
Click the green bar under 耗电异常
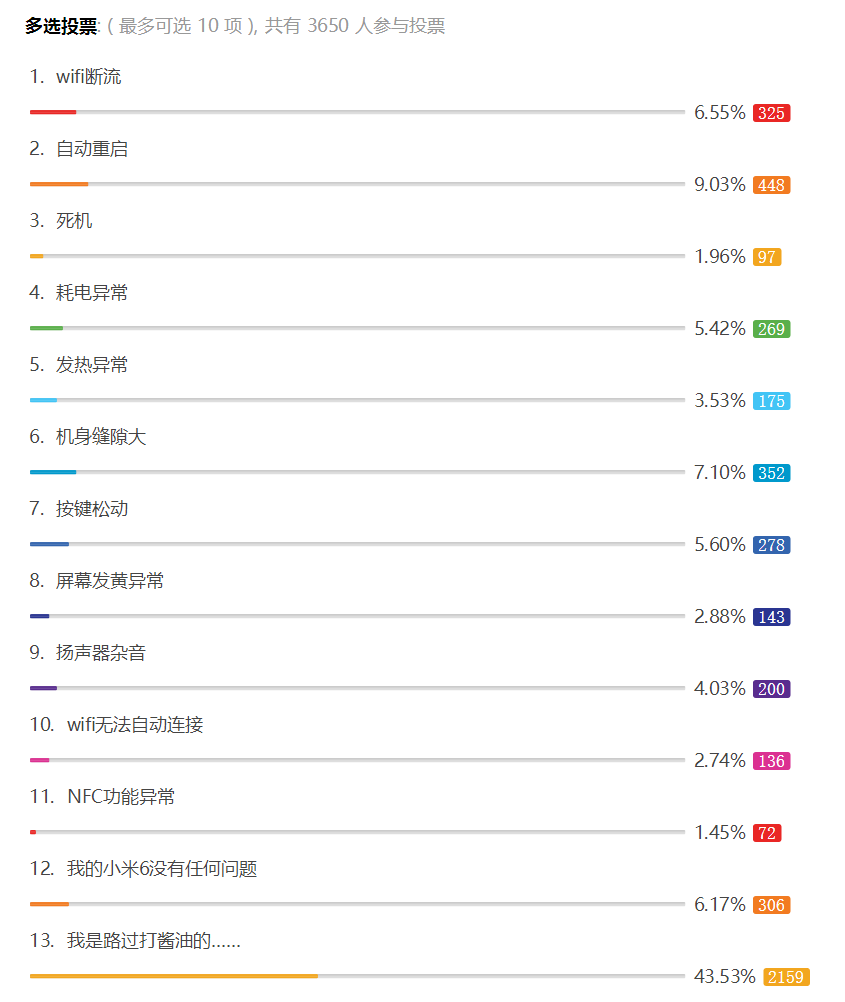pos(47,328)
